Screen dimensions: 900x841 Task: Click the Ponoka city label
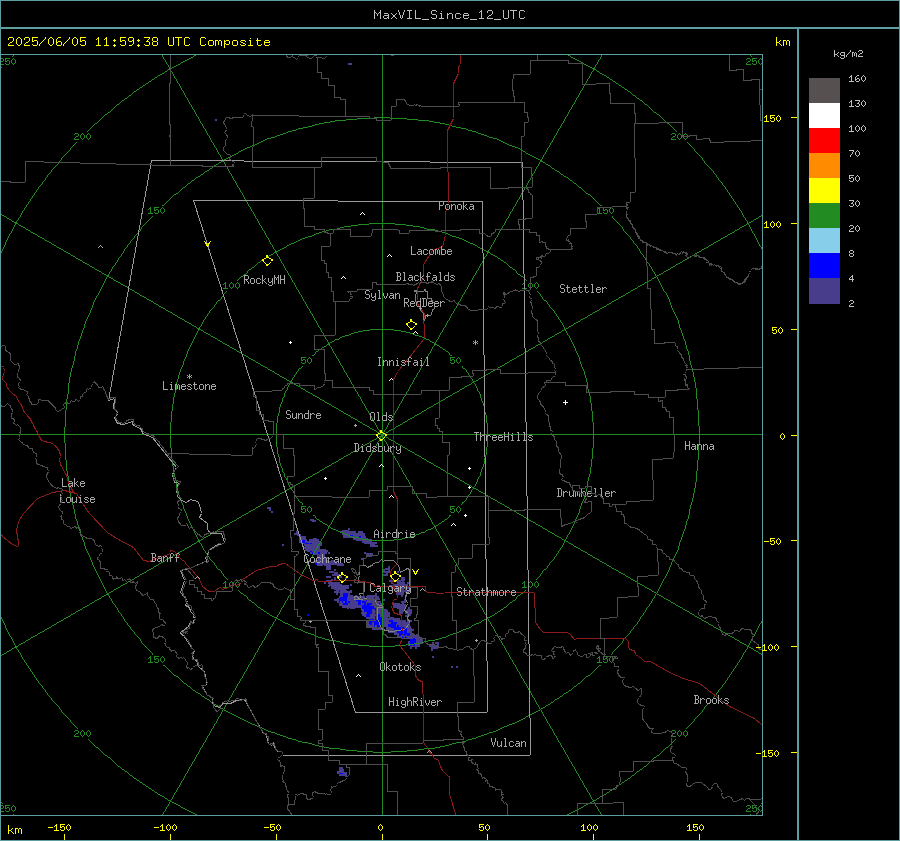point(456,206)
